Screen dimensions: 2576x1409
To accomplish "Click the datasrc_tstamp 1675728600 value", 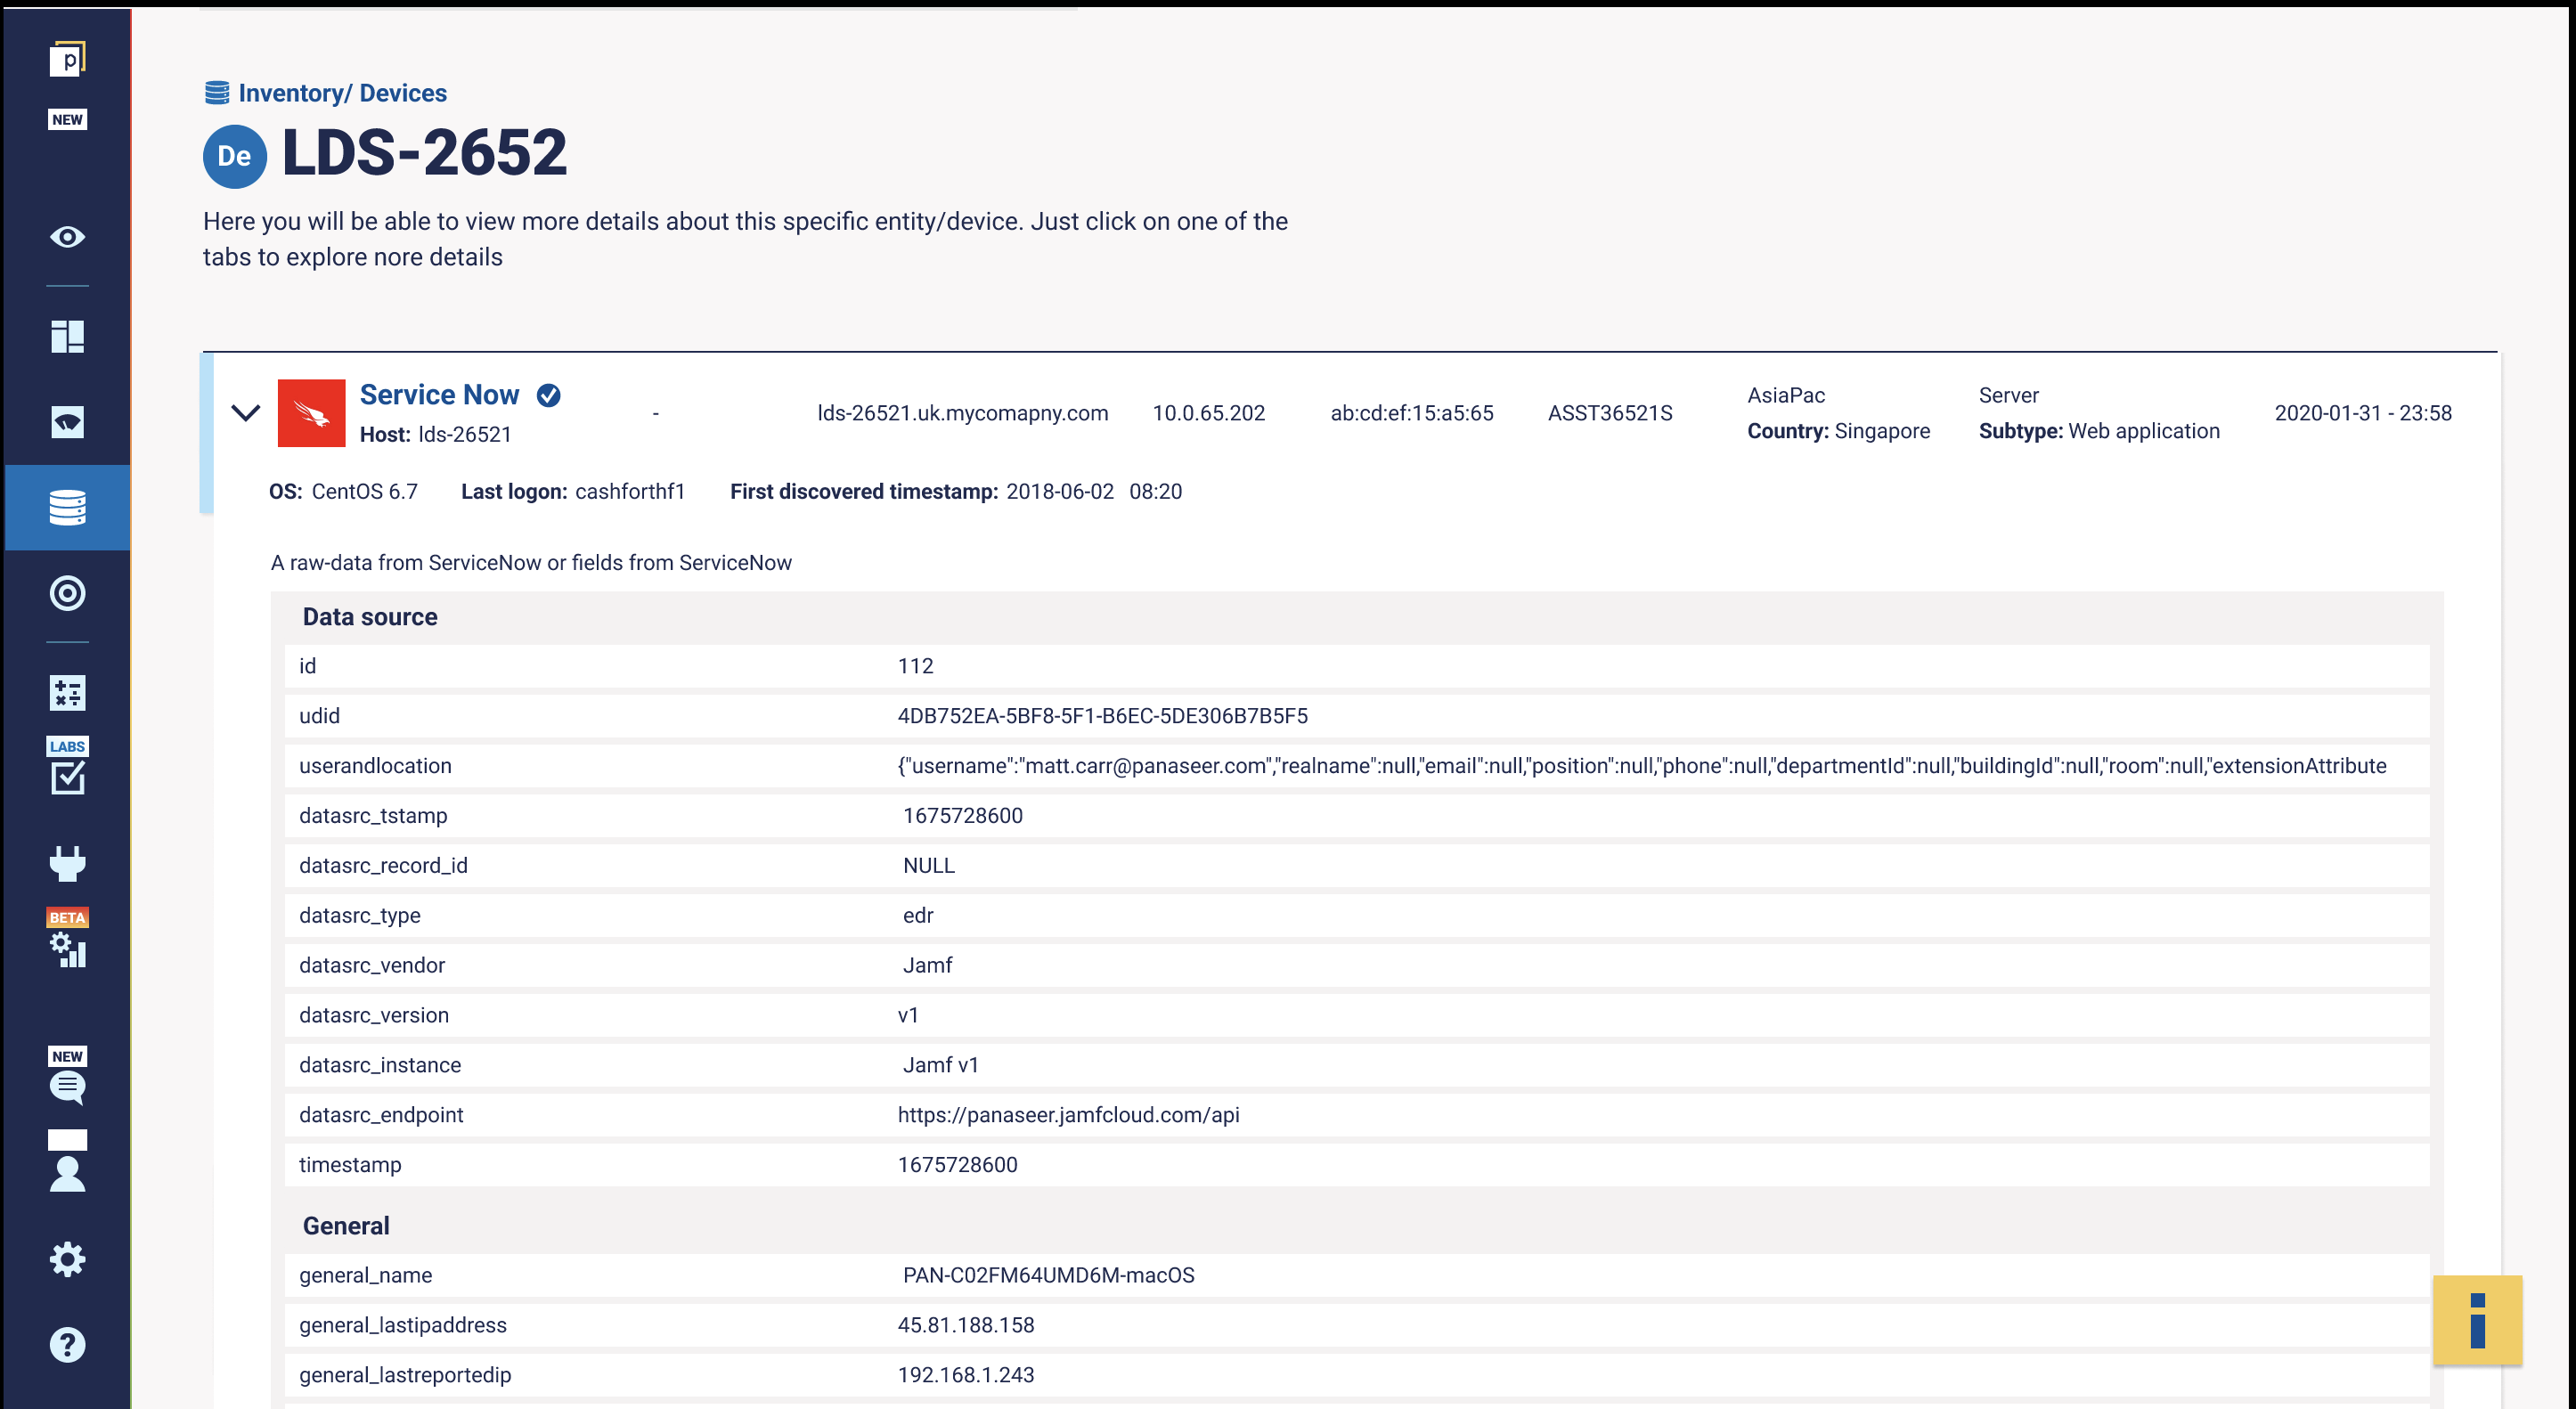I will click(x=962, y=816).
